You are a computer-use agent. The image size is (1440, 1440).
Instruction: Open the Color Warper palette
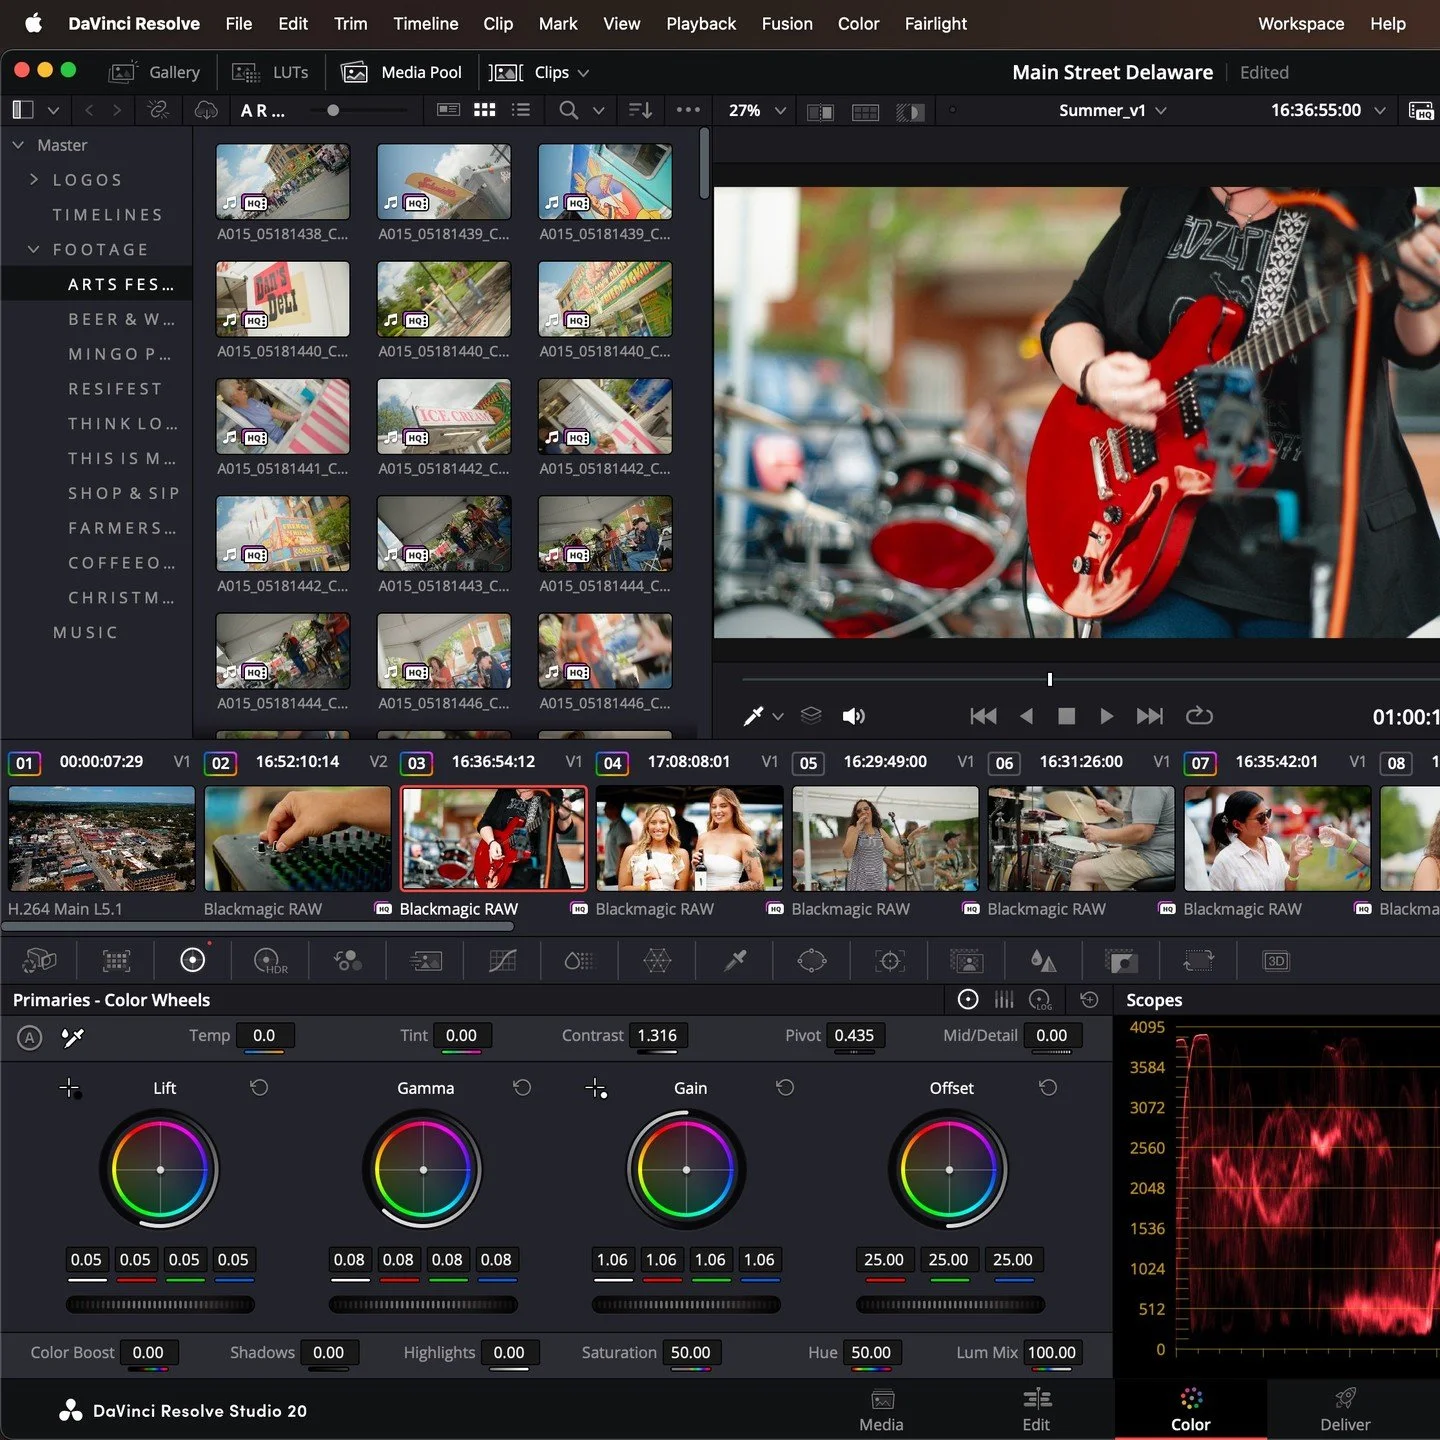(x=657, y=961)
